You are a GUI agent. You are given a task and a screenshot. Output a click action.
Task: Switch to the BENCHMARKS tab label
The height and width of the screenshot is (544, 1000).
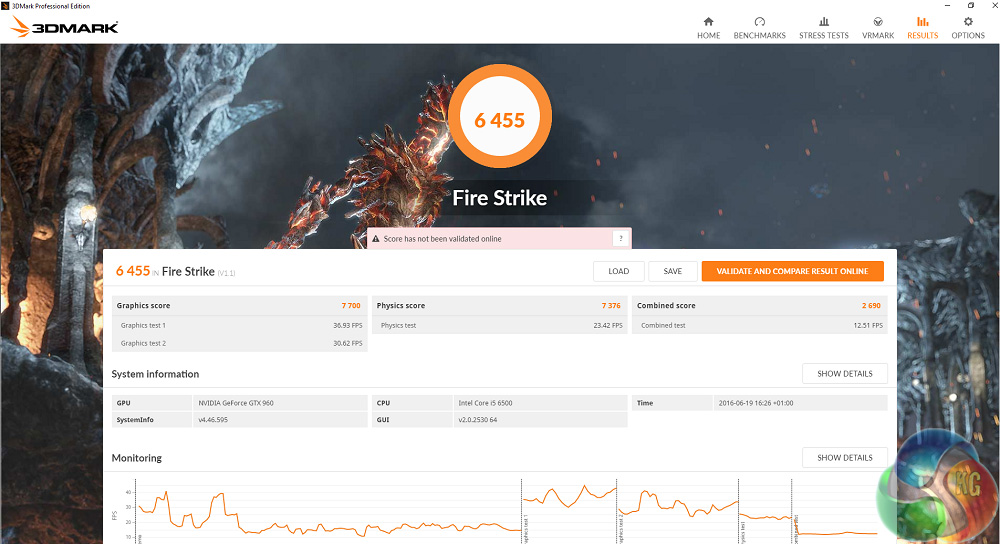point(760,36)
